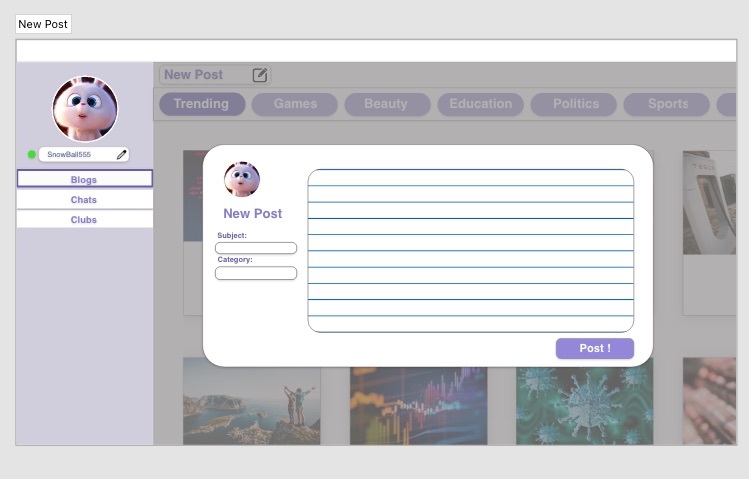Click inside the lined post text area
This screenshot has width=749, height=479.
click(x=471, y=251)
